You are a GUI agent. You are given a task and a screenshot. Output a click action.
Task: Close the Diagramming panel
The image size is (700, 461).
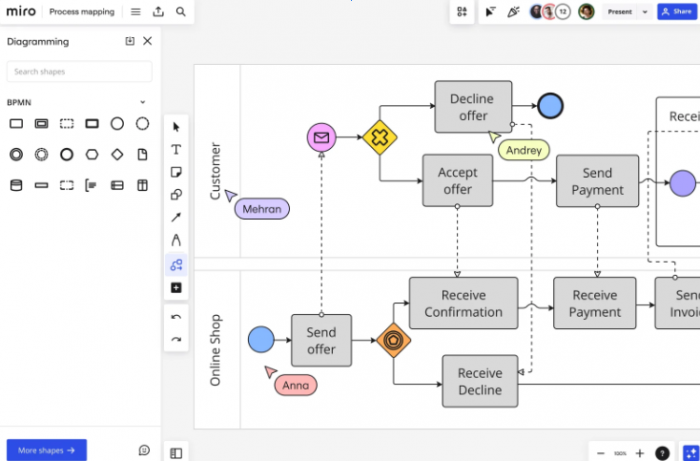click(147, 42)
